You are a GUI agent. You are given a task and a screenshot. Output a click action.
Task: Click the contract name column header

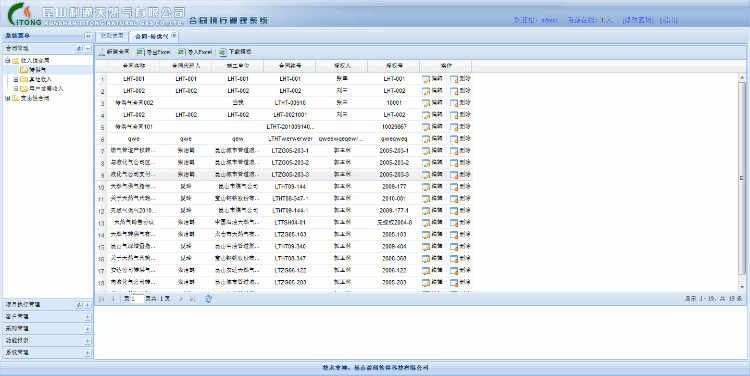coord(134,66)
